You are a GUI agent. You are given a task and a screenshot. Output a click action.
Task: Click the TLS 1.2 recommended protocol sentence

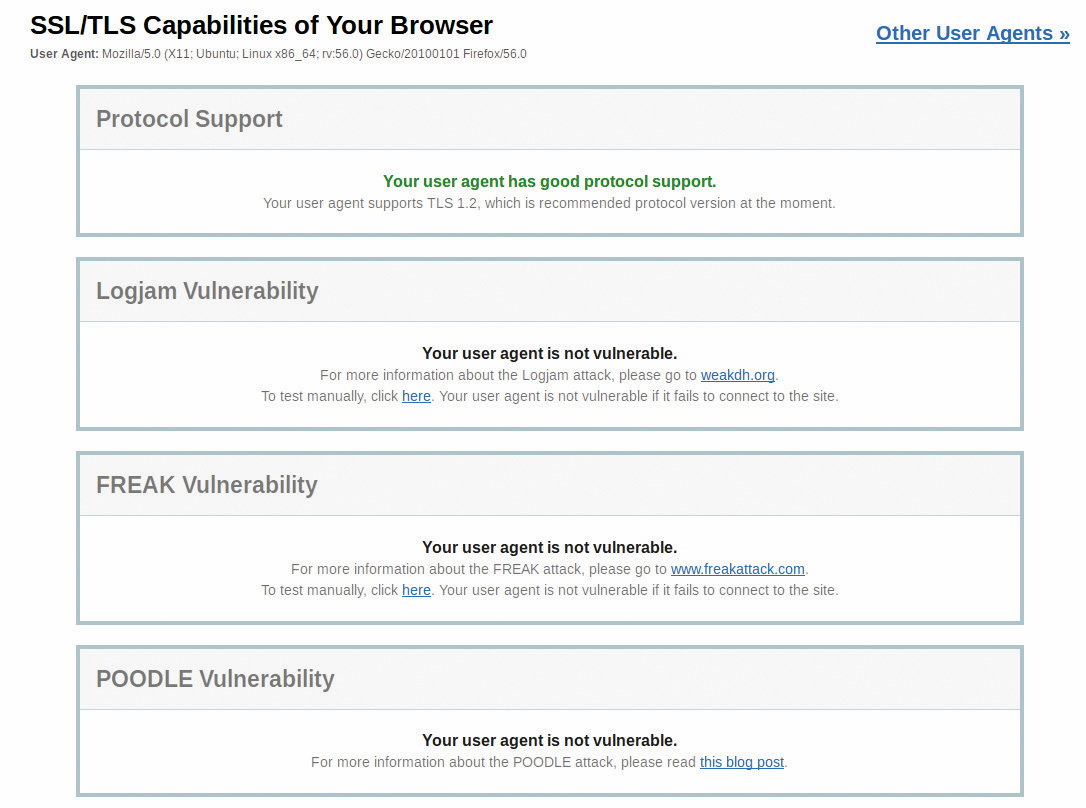coord(549,203)
